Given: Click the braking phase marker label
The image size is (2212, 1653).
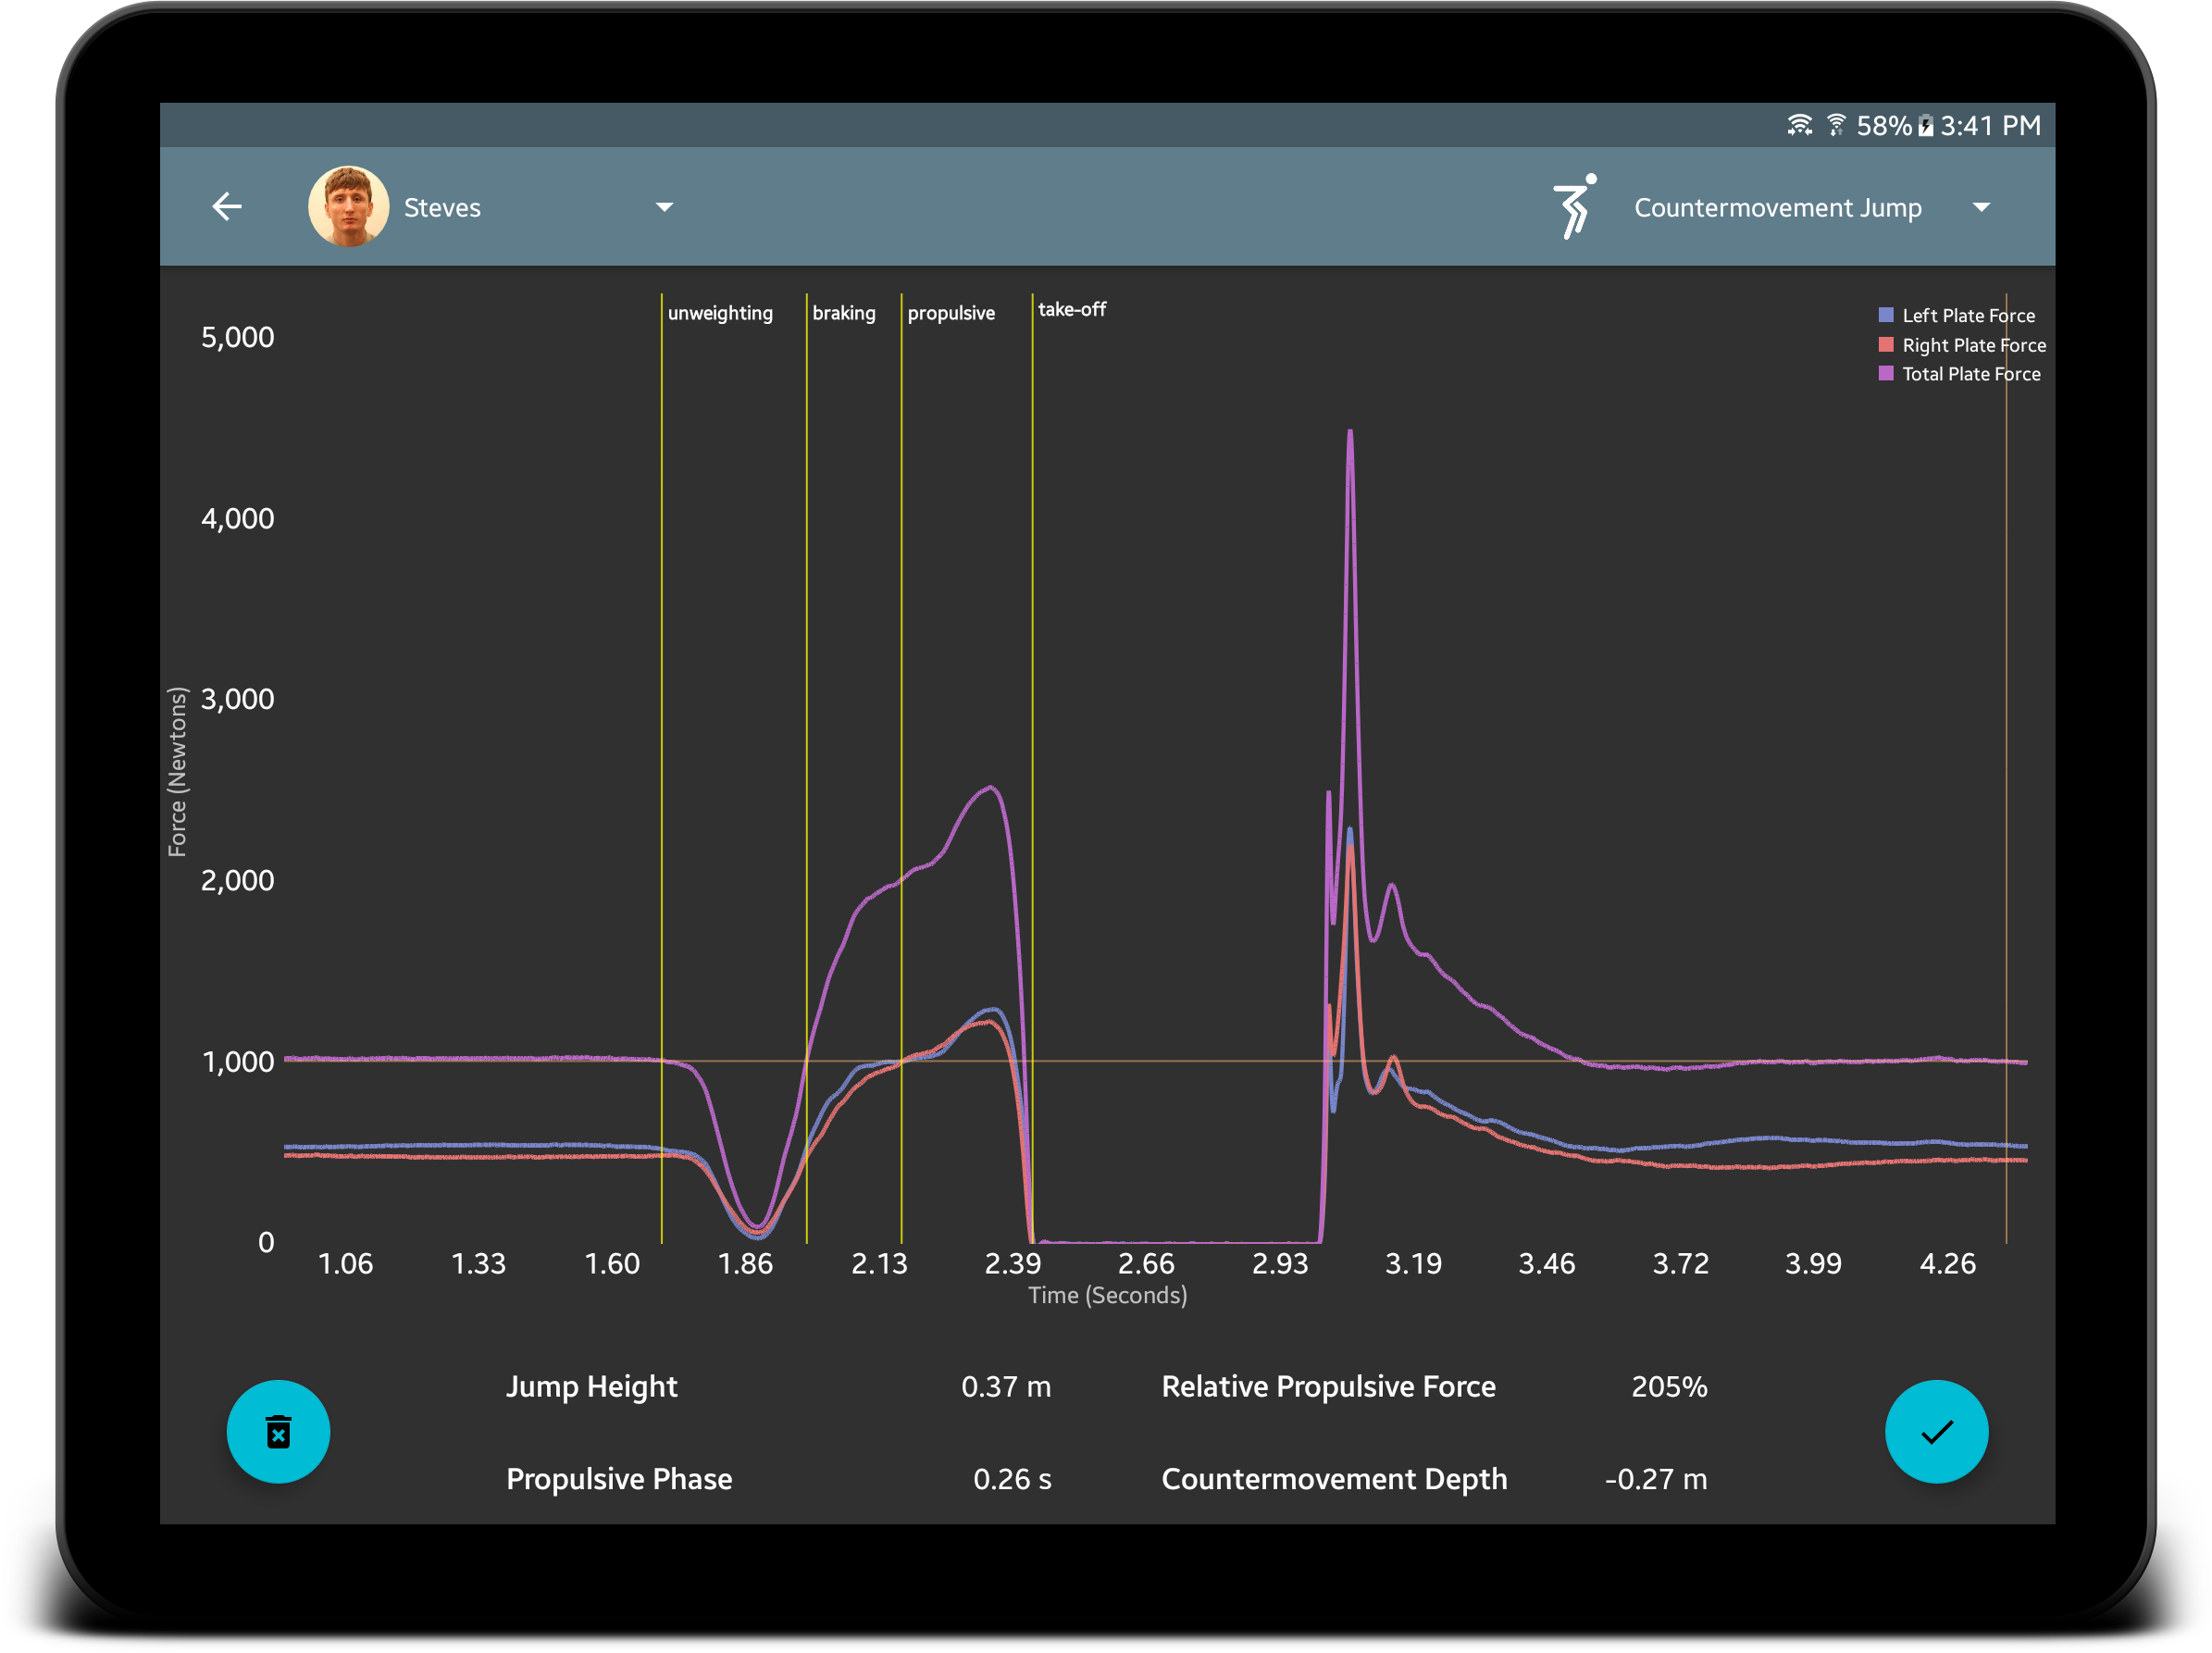Looking at the screenshot, I should click(843, 313).
